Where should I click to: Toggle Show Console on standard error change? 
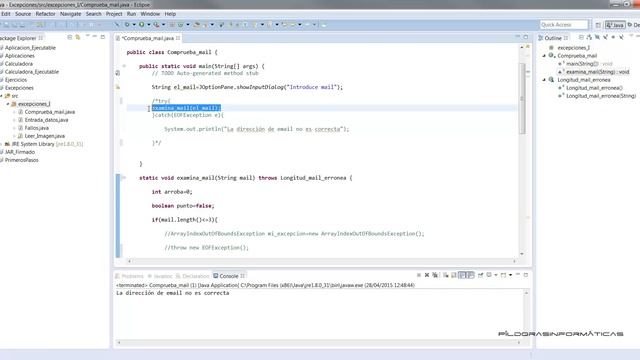[471, 275]
